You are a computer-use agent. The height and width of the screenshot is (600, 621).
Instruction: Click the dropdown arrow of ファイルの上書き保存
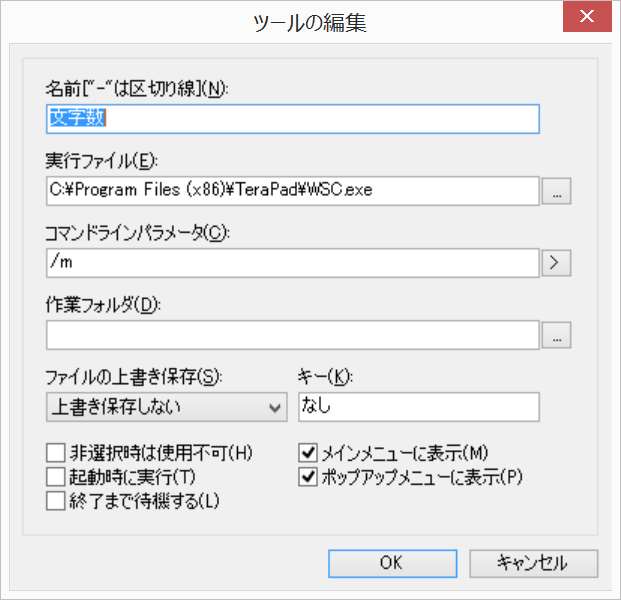tap(275, 408)
